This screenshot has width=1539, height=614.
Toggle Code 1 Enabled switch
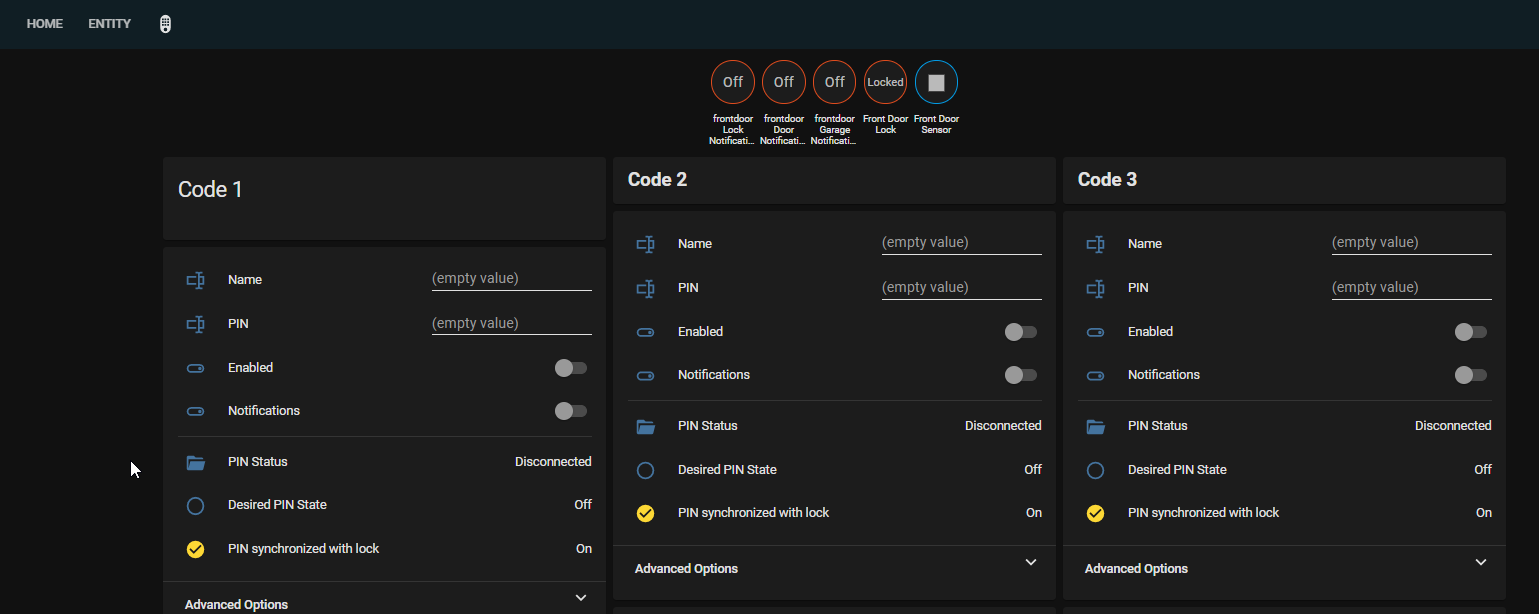571,368
